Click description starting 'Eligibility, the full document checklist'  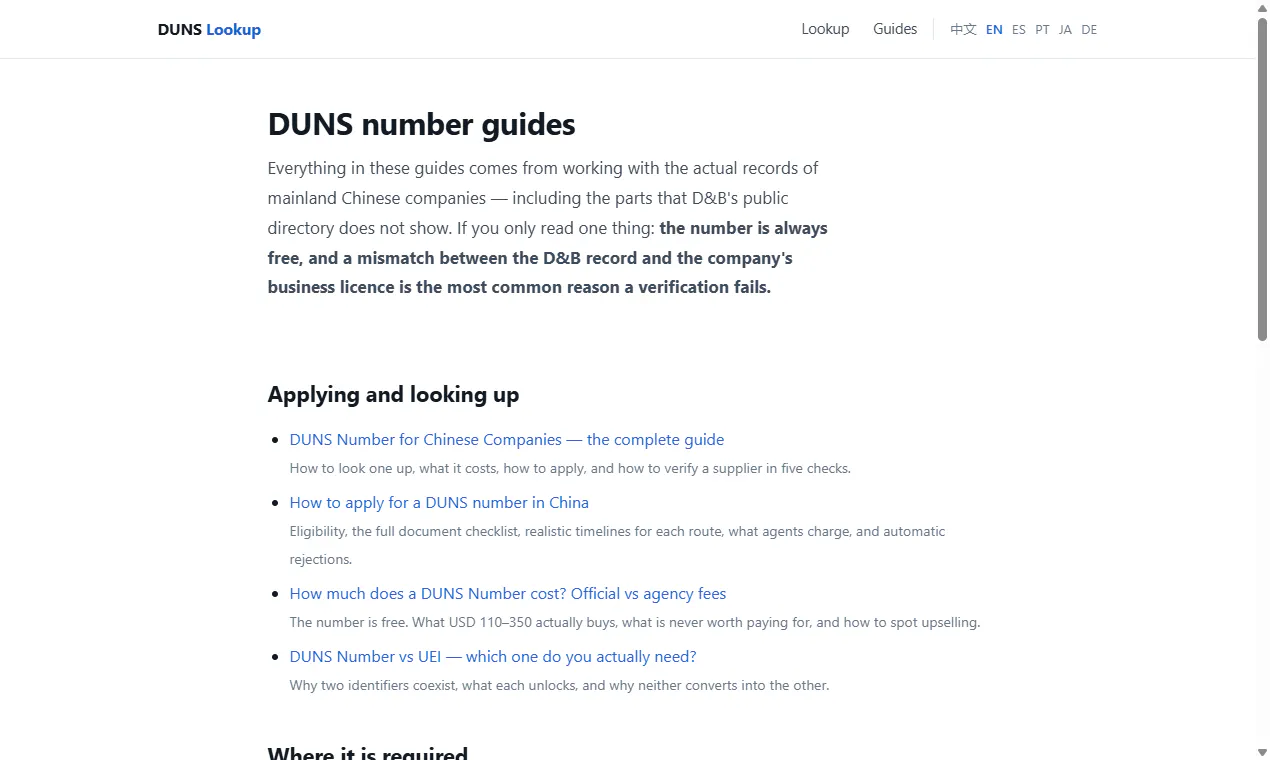(x=617, y=545)
